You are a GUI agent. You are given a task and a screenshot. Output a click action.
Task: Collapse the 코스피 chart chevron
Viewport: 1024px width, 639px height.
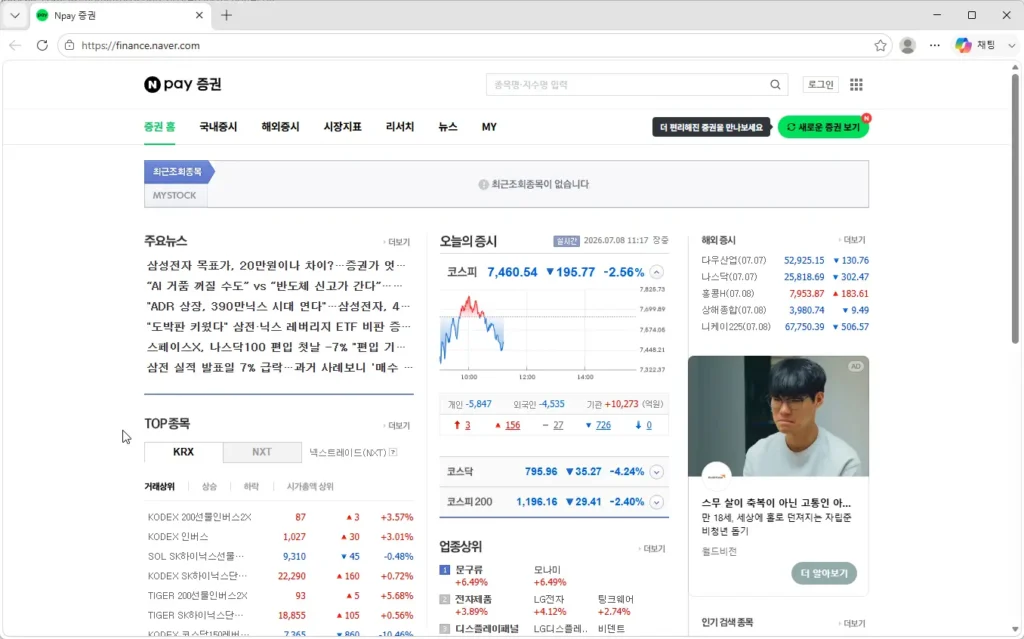click(x=657, y=272)
